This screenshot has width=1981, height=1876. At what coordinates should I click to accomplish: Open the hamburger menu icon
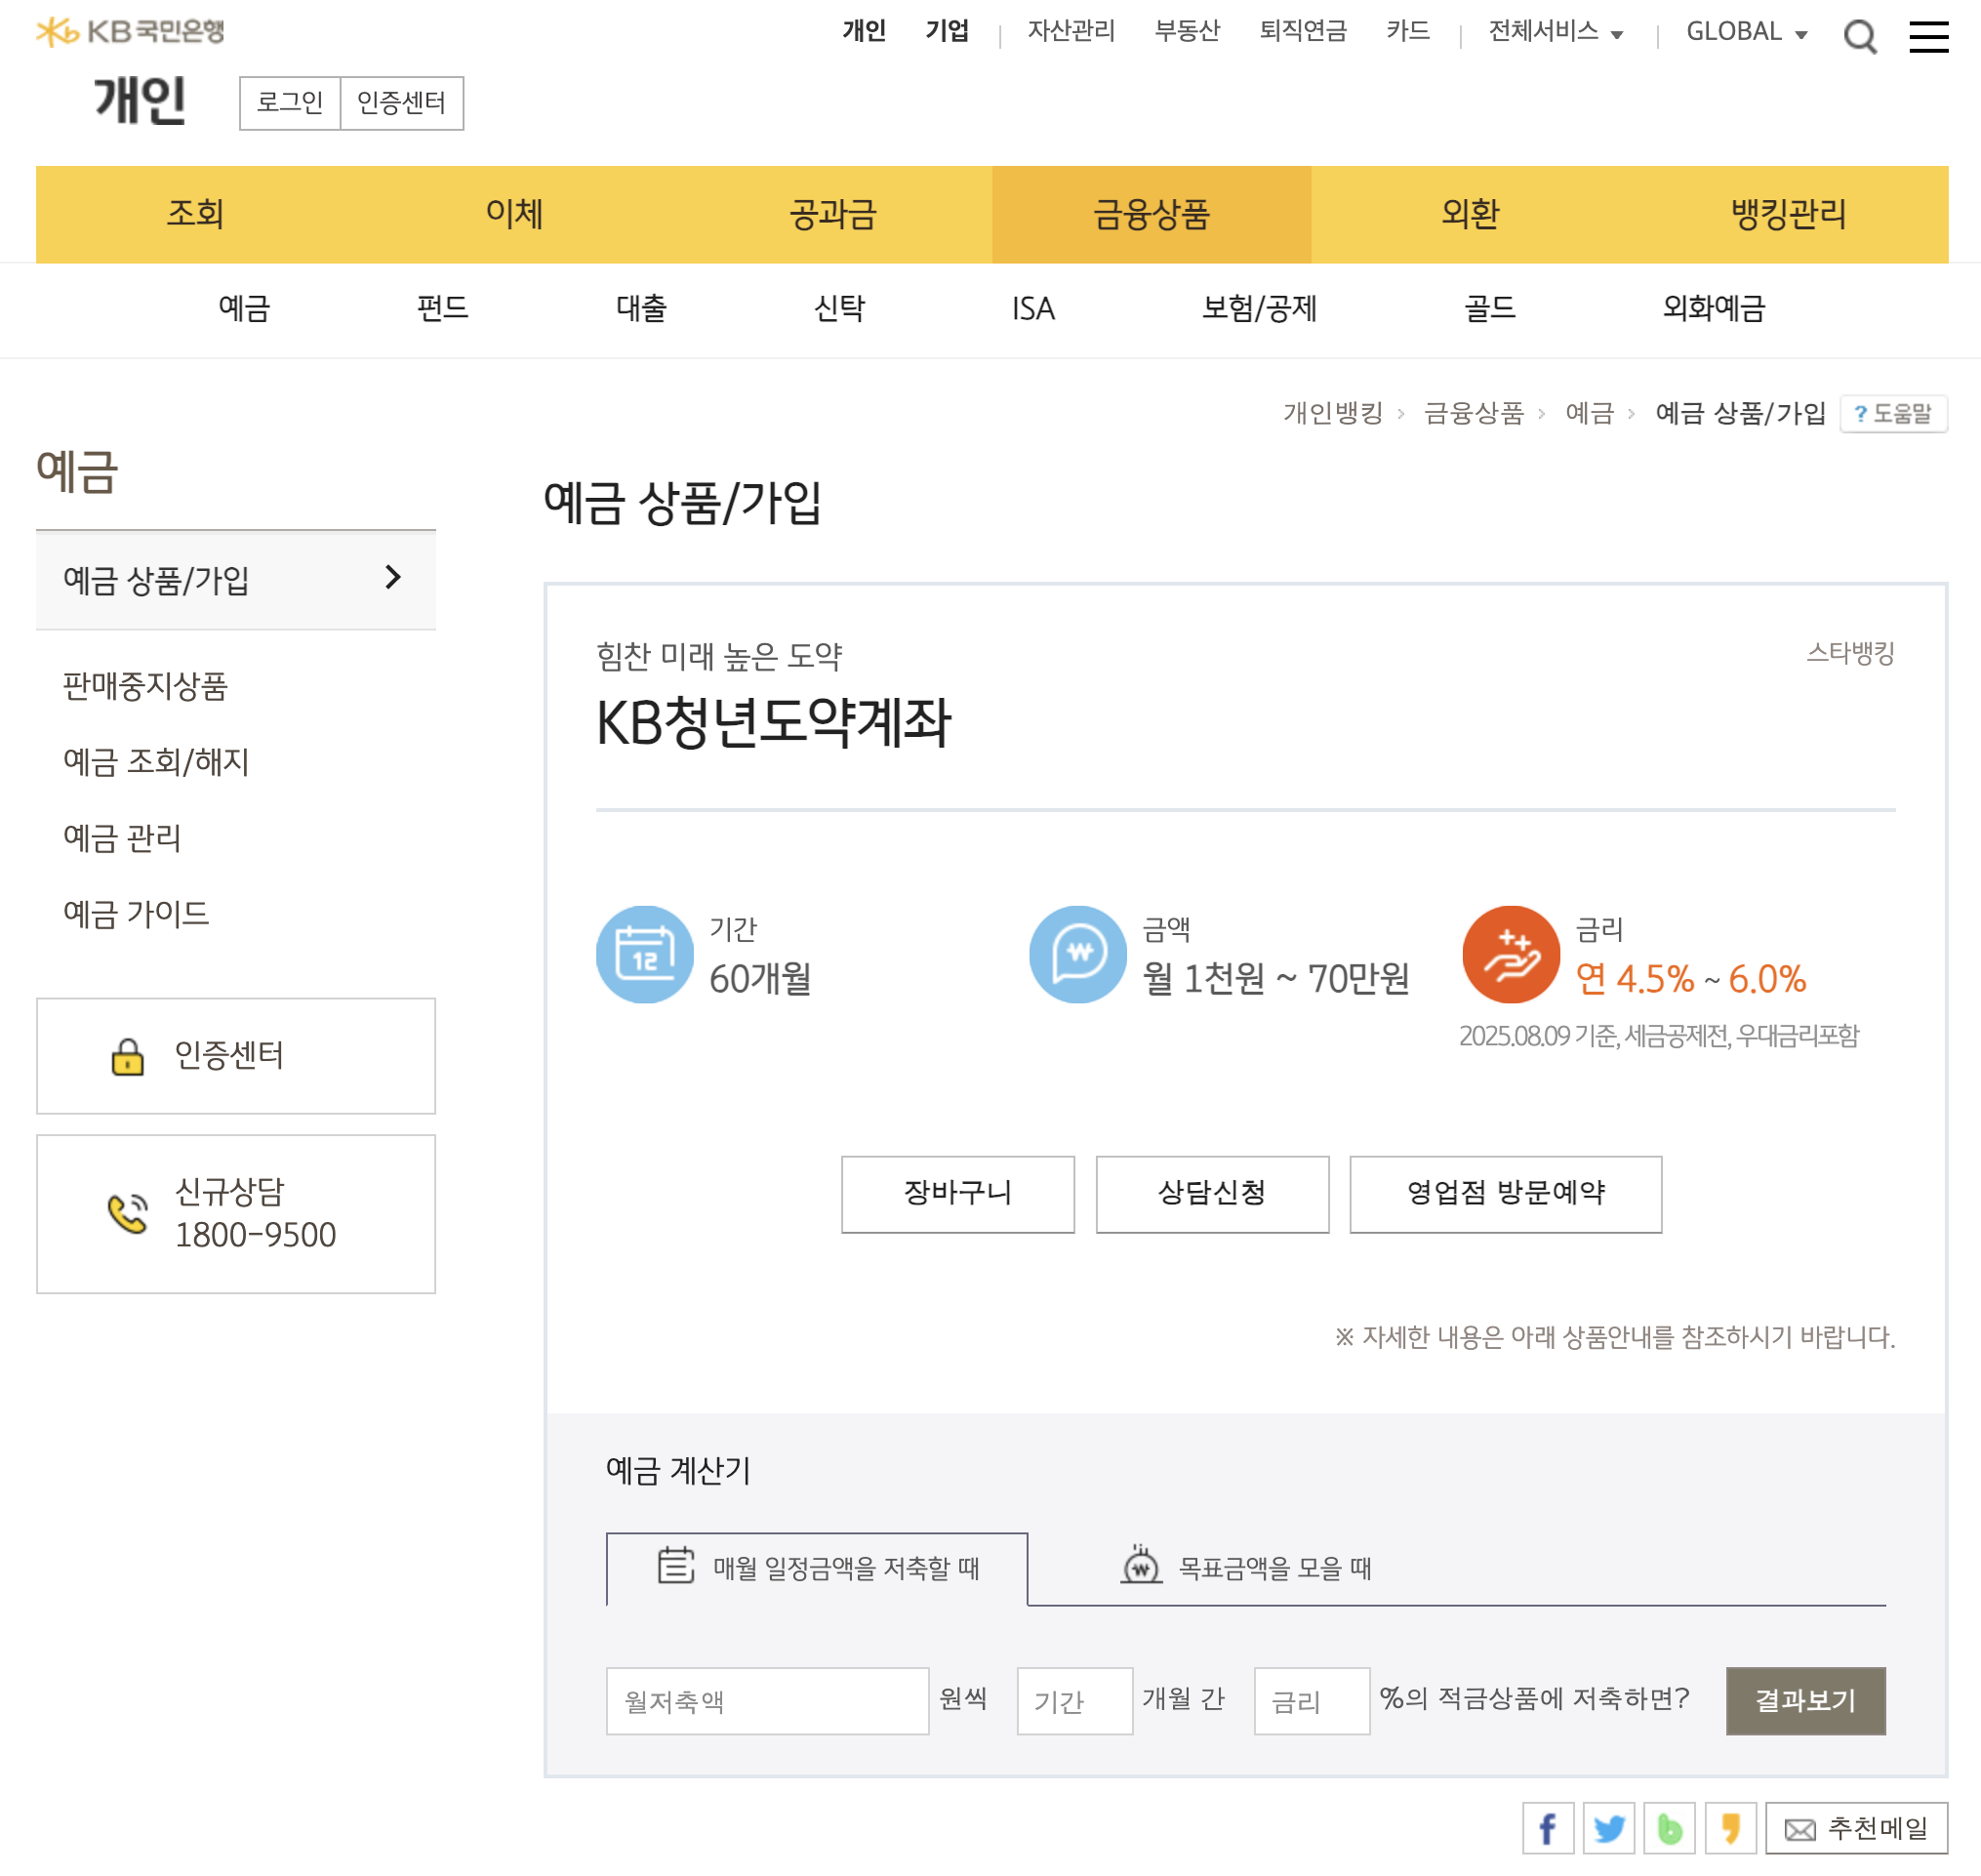[1927, 37]
